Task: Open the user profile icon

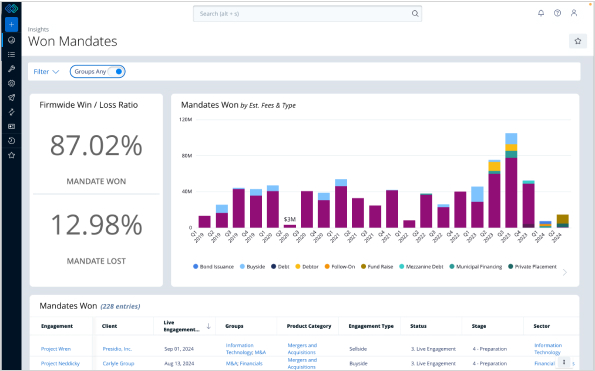Action: pos(574,13)
